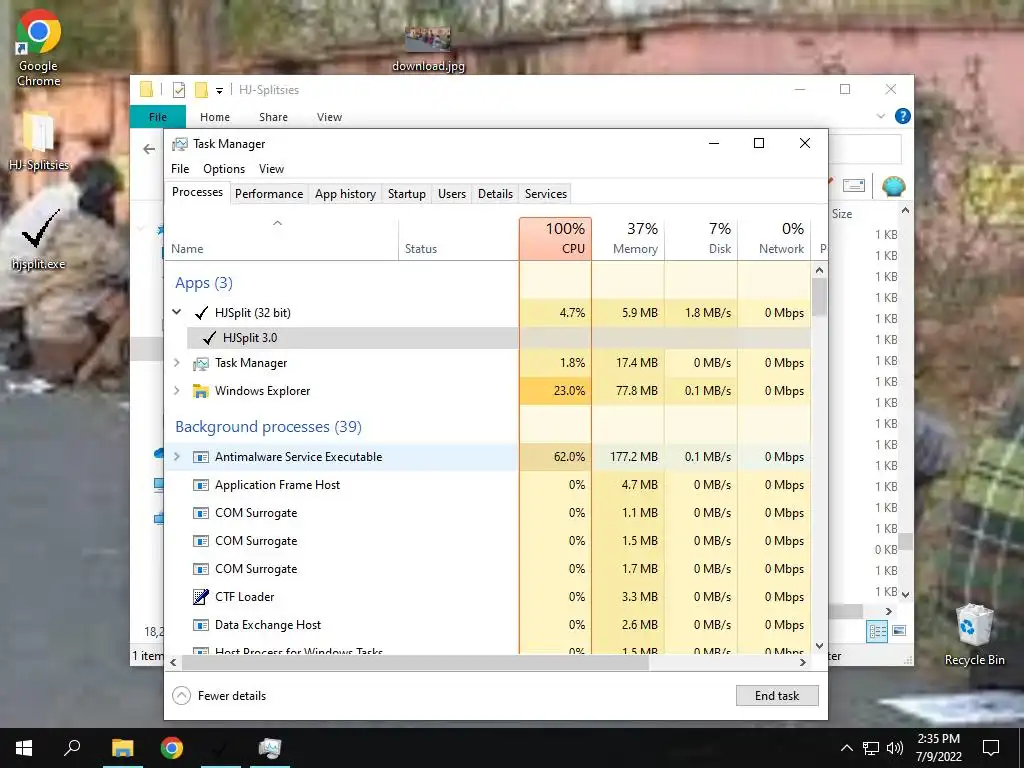Click the Task Manager title bar icon

tap(180, 144)
